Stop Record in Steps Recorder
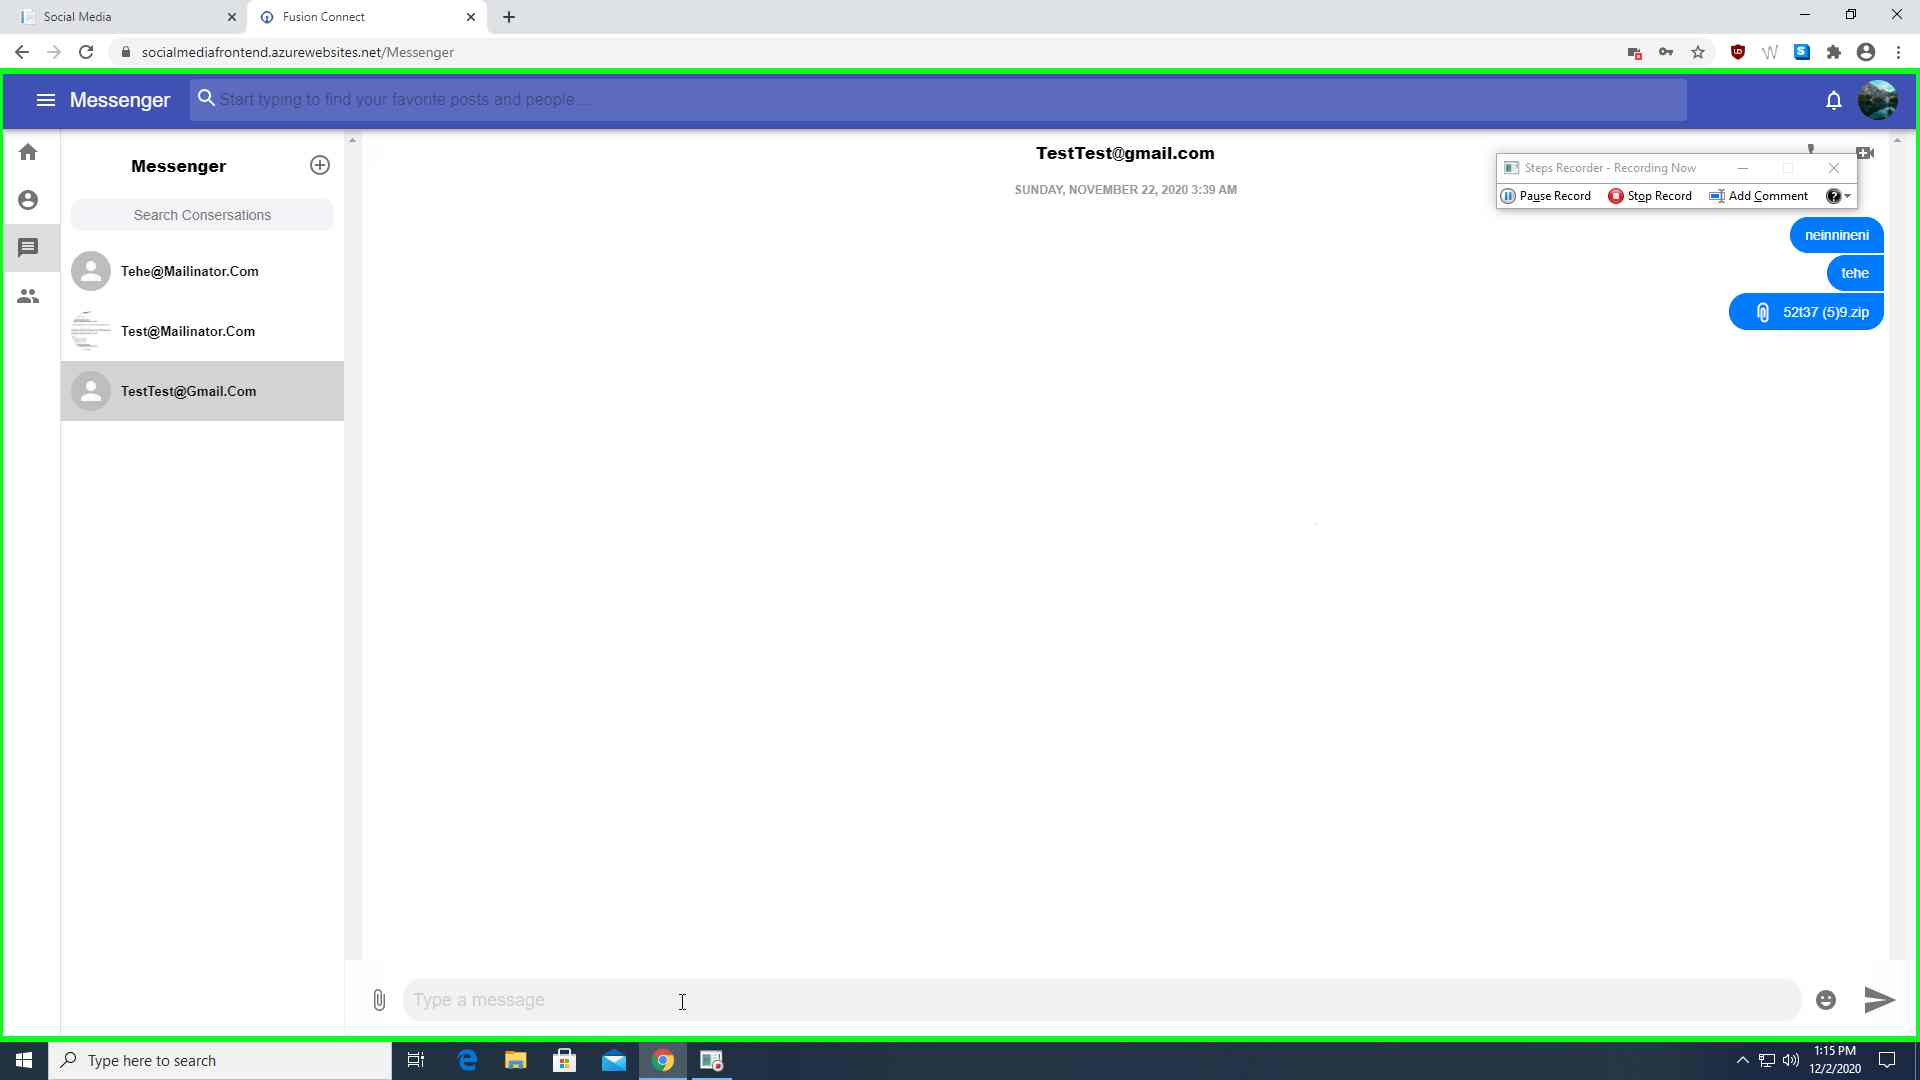This screenshot has height=1080, width=1920. click(x=1650, y=196)
